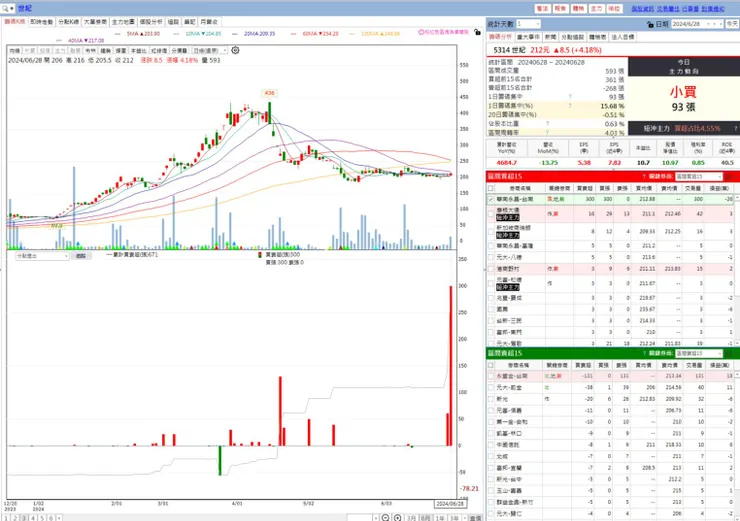Viewport: 740px width, 521px height.
Task: Toggle checkbox for 華南永昌-基隆 row
Action: 491,246
